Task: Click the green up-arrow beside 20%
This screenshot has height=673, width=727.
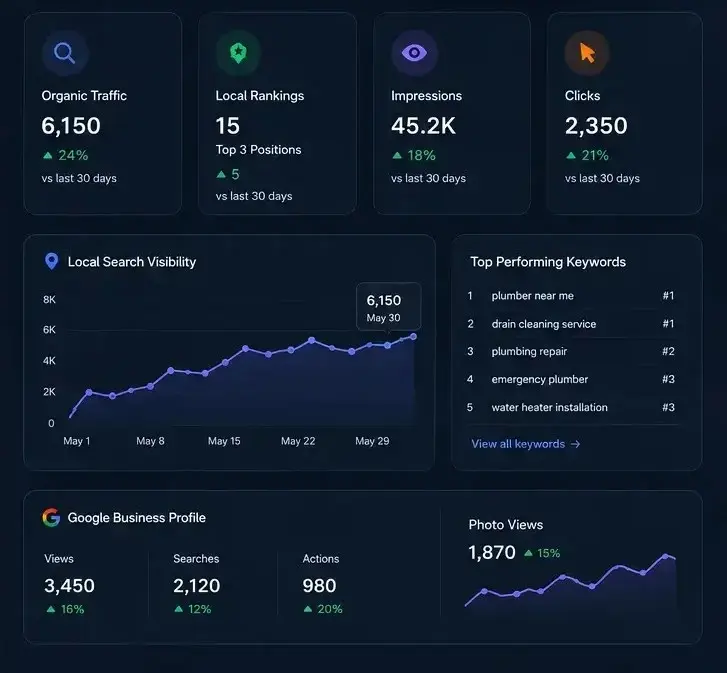Action: [x=308, y=609]
